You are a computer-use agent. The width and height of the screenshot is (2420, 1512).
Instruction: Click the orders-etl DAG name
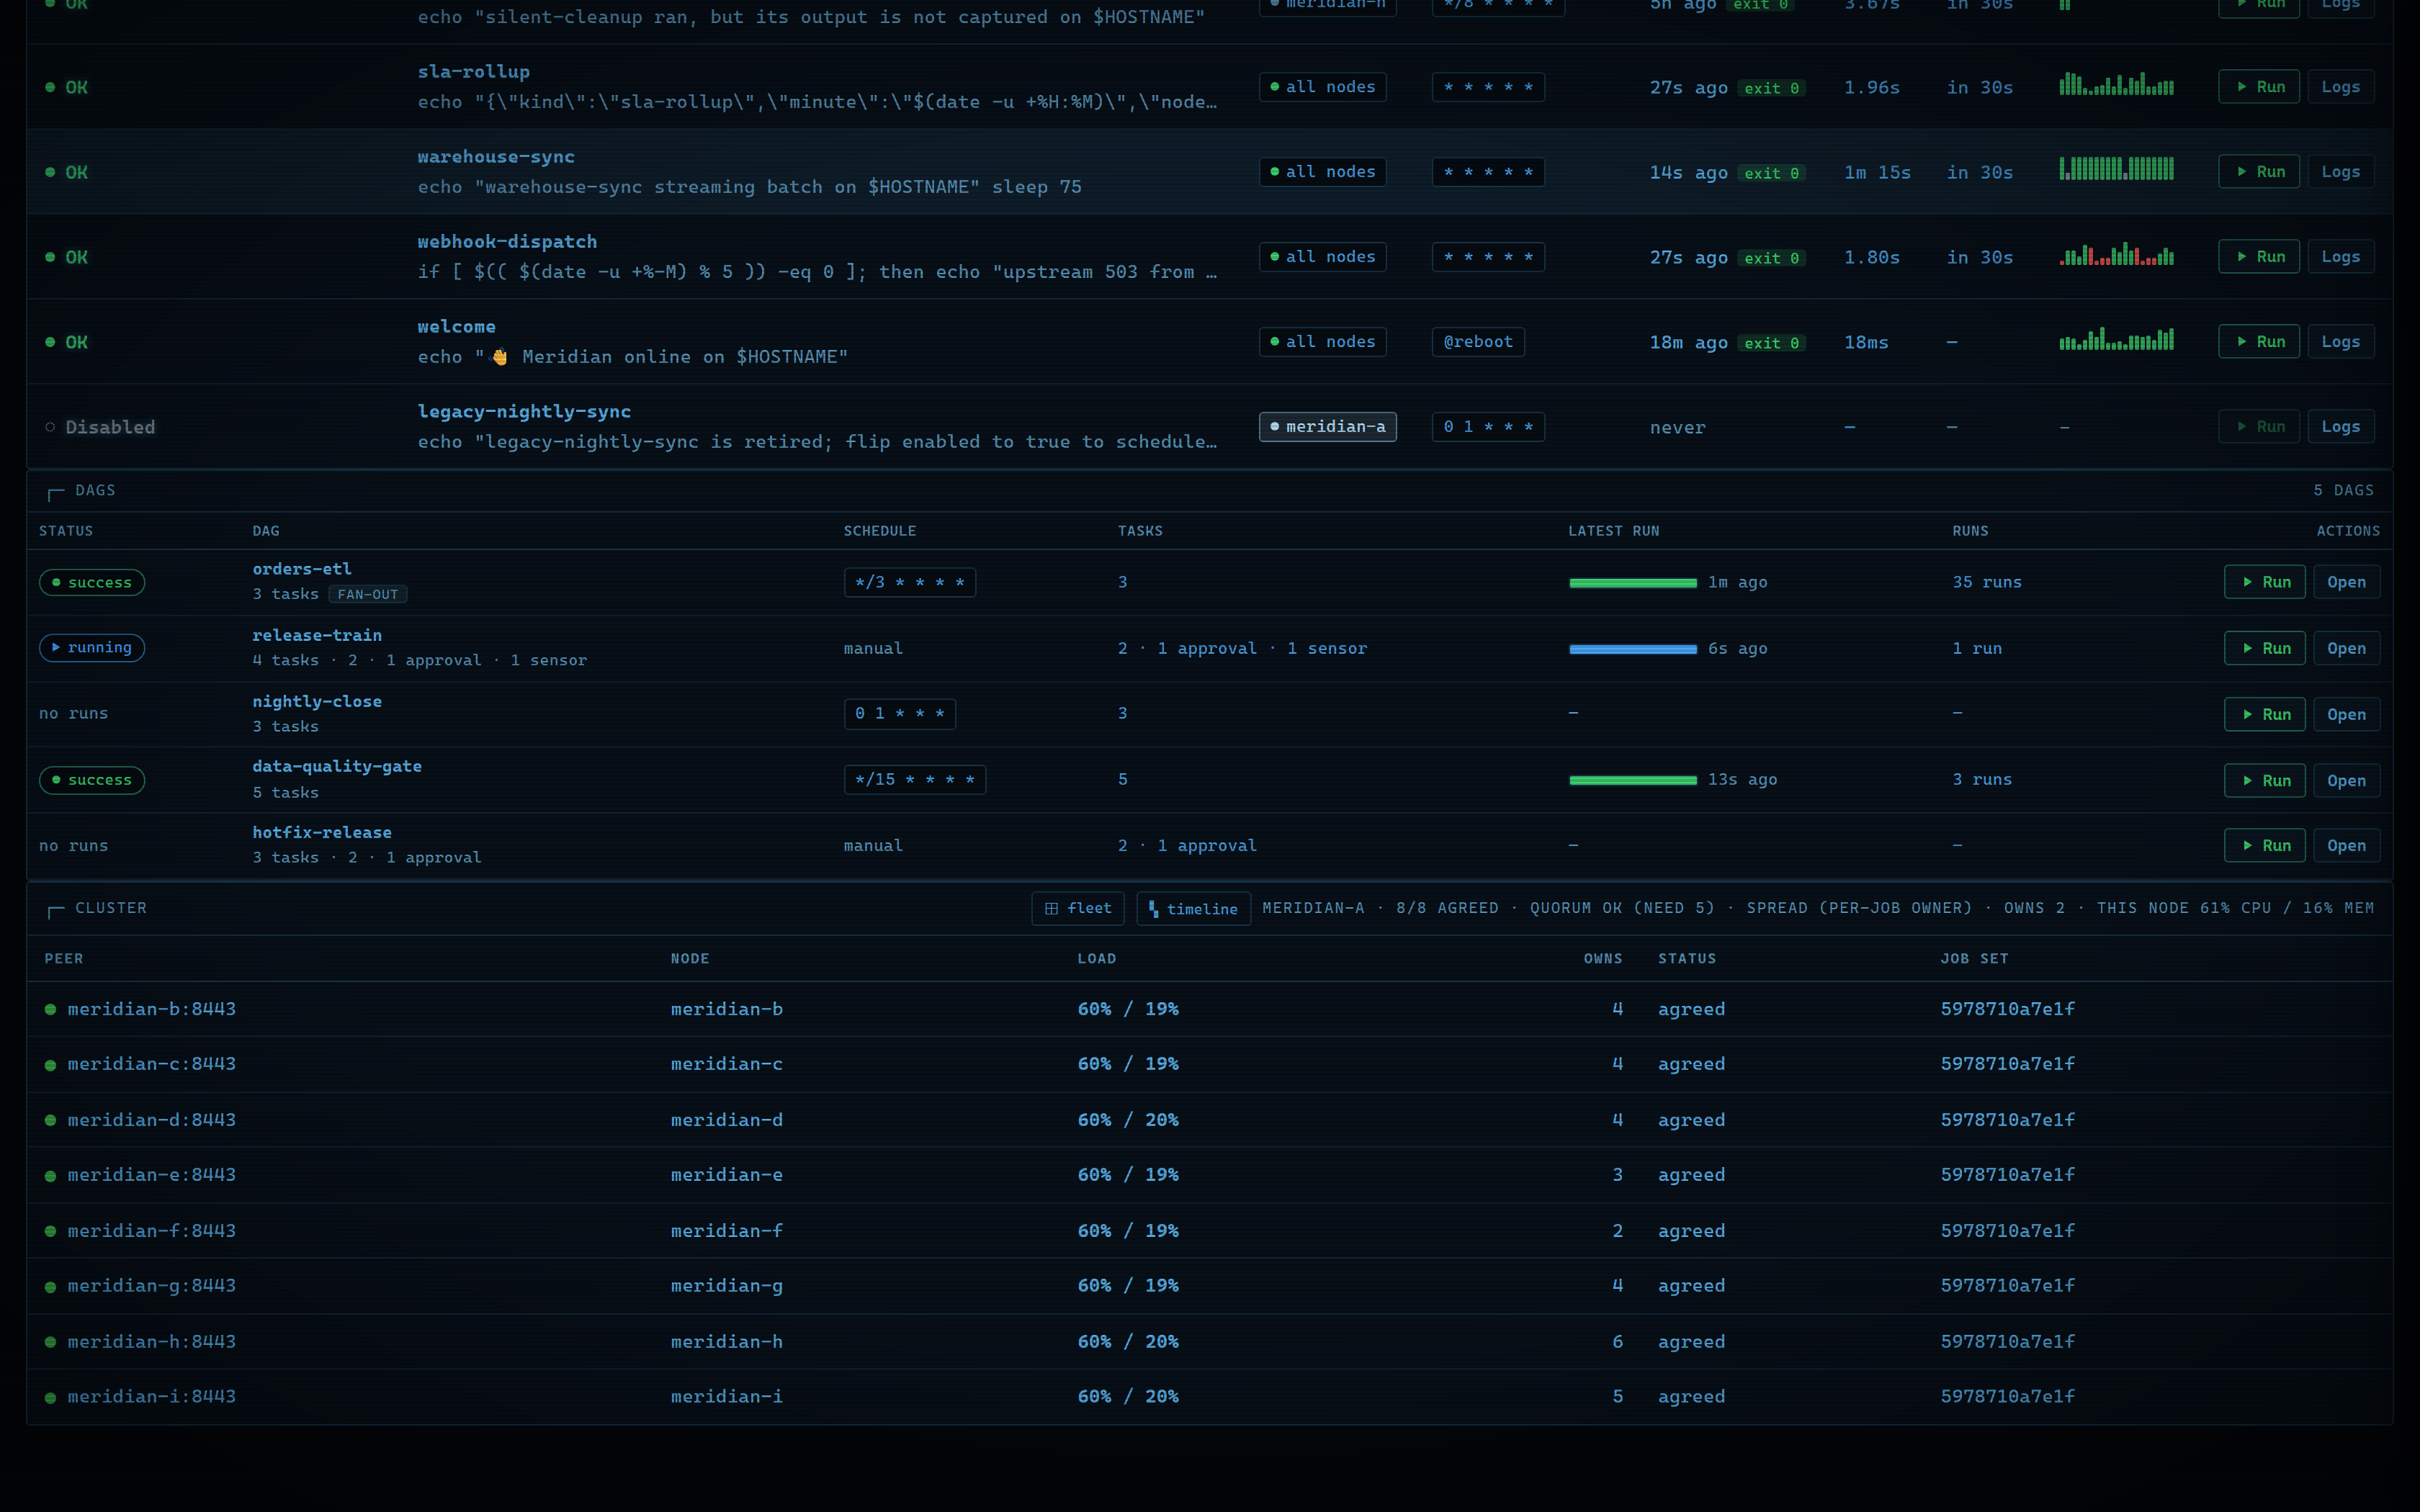coord(302,569)
